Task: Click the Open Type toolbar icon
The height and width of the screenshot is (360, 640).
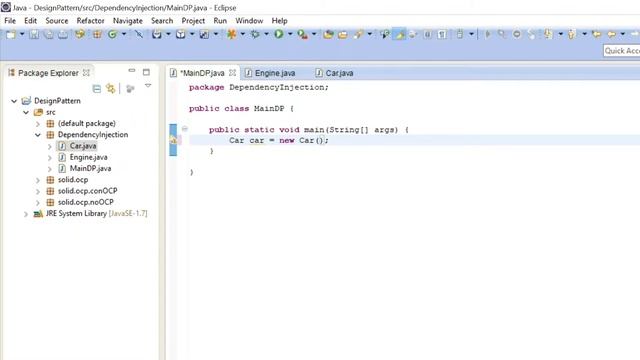Action: [x=328, y=35]
